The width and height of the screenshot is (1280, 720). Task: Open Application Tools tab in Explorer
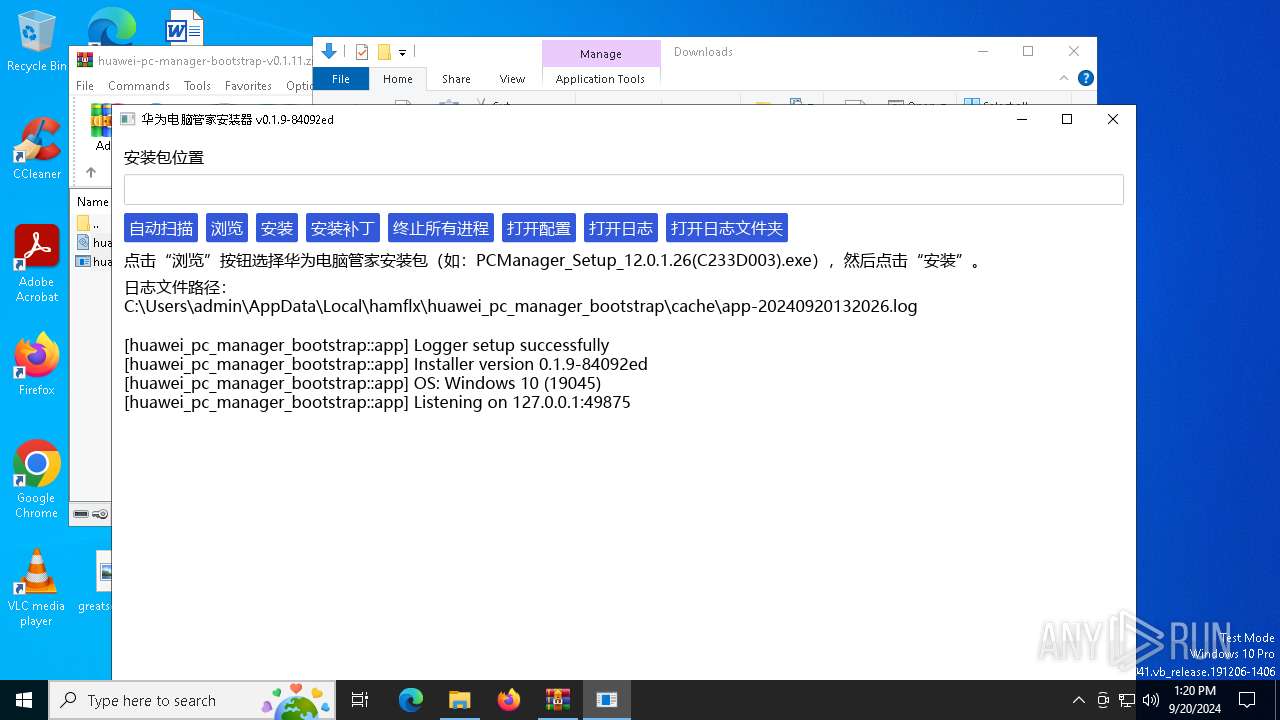pos(600,79)
